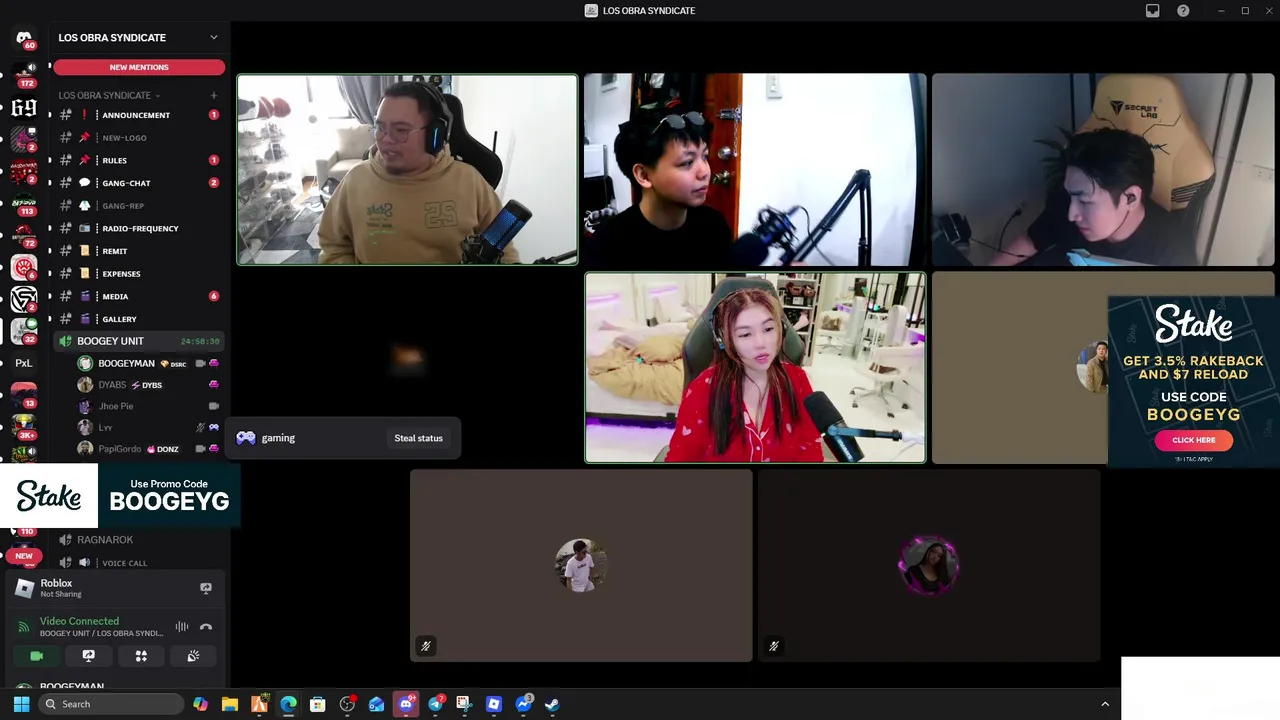Open Microsoft Edge from the taskbar
The image size is (1280, 720).
pyautogui.click(x=288, y=704)
